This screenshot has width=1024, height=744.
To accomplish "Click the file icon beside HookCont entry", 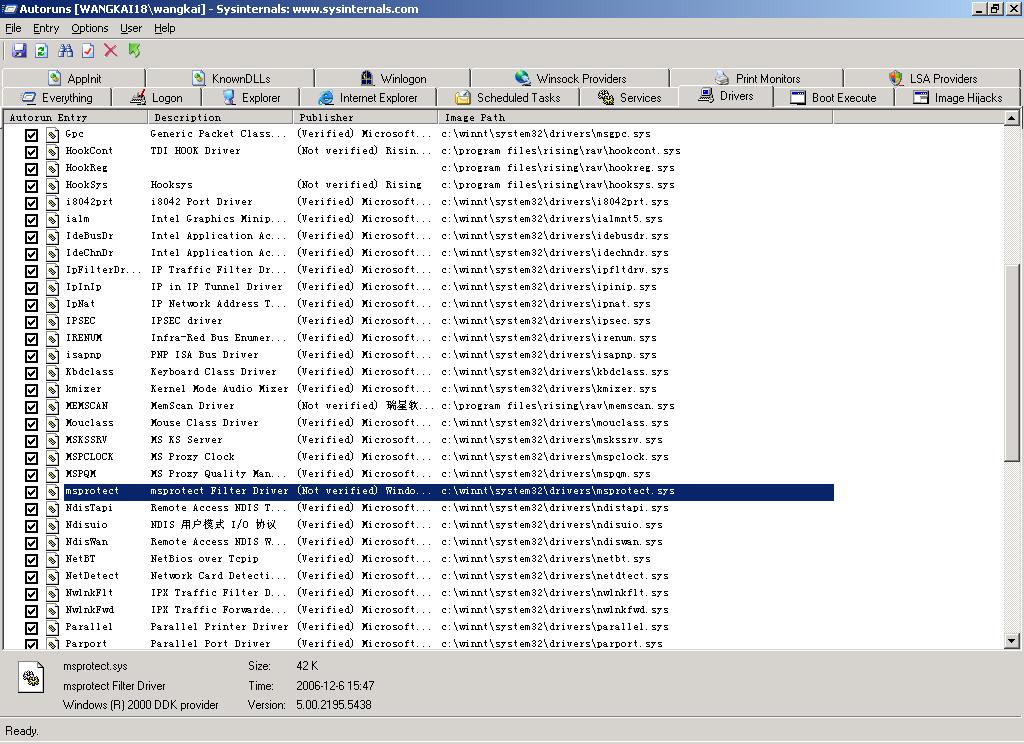I will [52, 152].
